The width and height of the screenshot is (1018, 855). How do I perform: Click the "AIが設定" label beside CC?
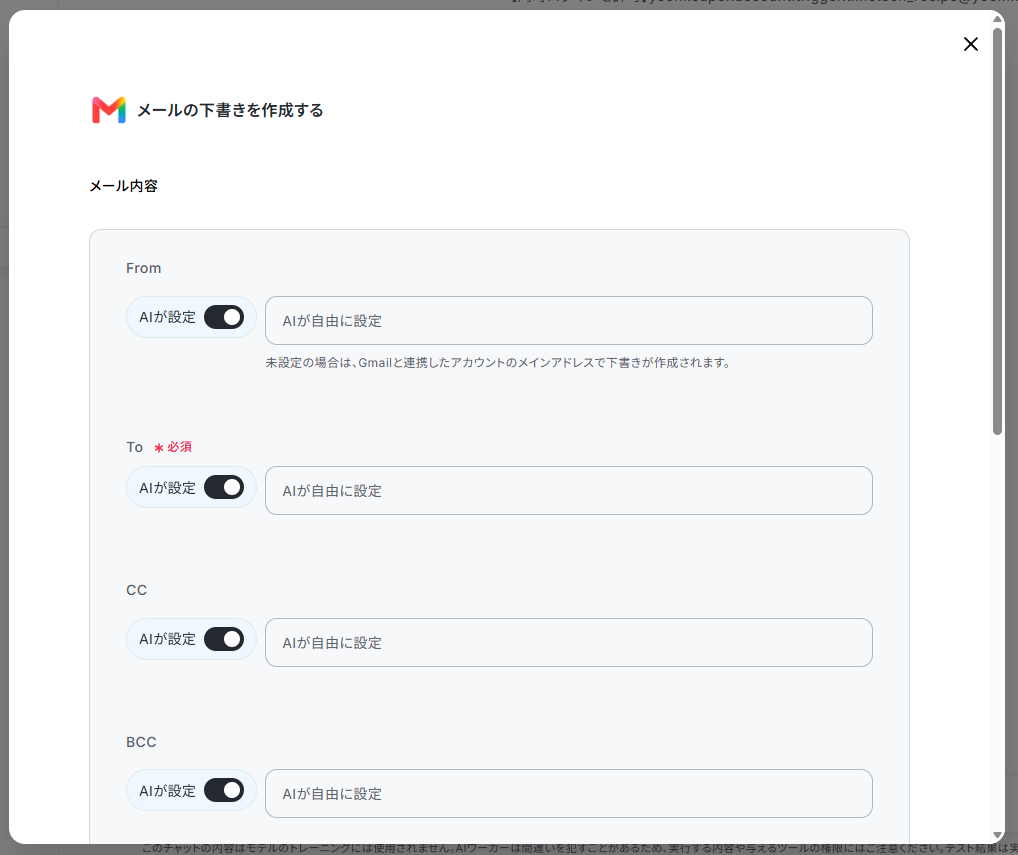168,639
